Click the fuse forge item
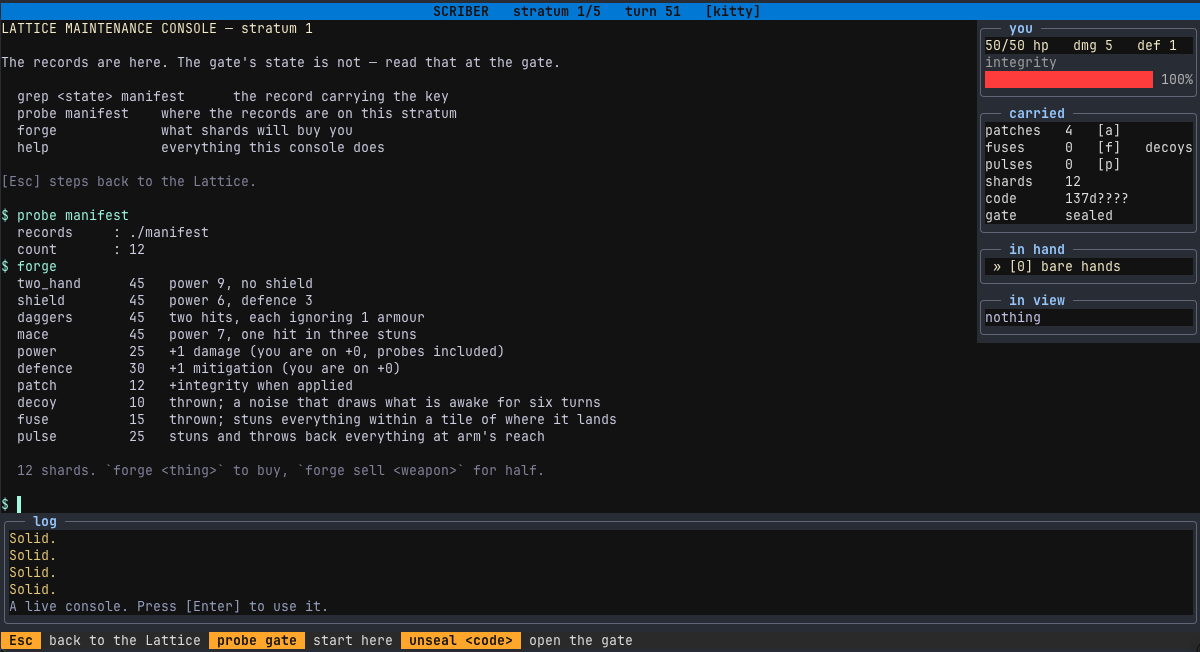Image resolution: width=1200 pixels, height=652 pixels. pos(317,419)
